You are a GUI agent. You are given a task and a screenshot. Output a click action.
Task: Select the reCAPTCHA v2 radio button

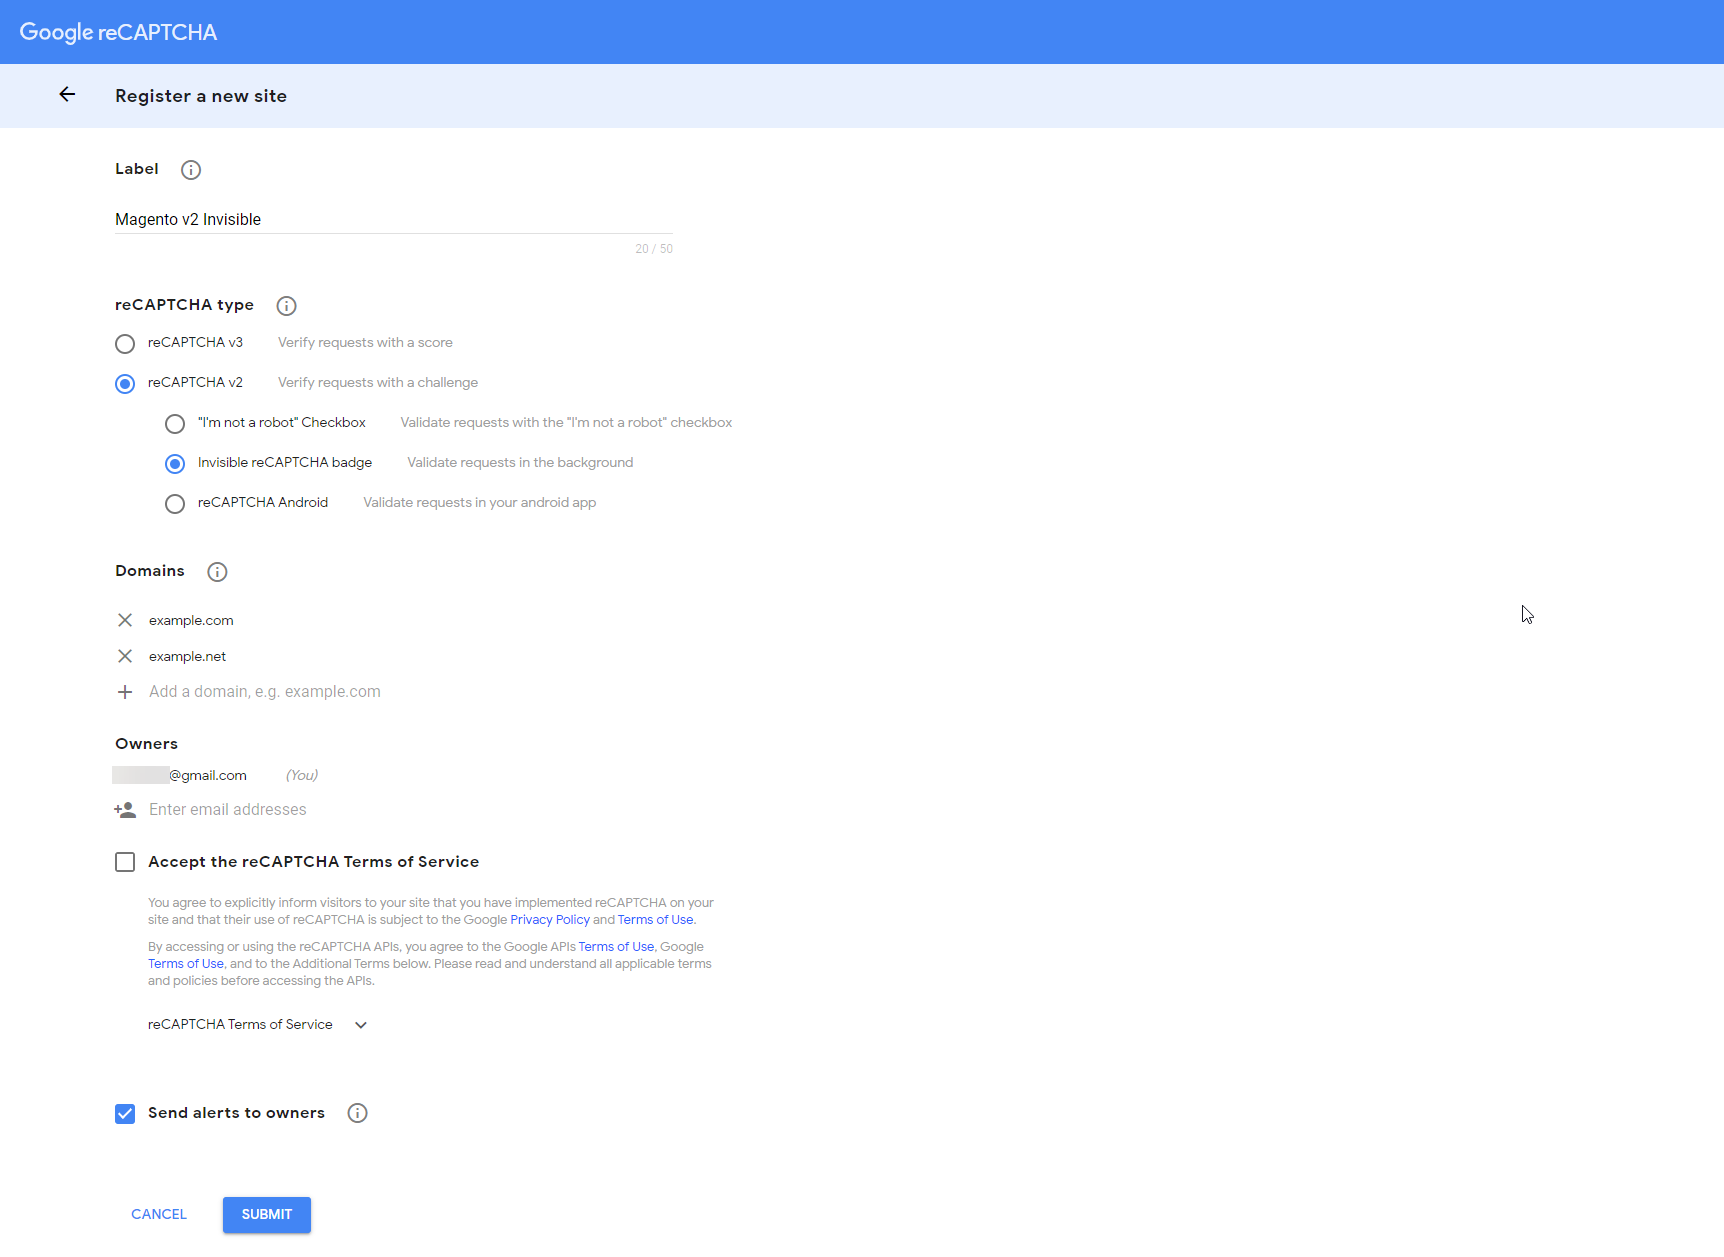coord(125,384)
